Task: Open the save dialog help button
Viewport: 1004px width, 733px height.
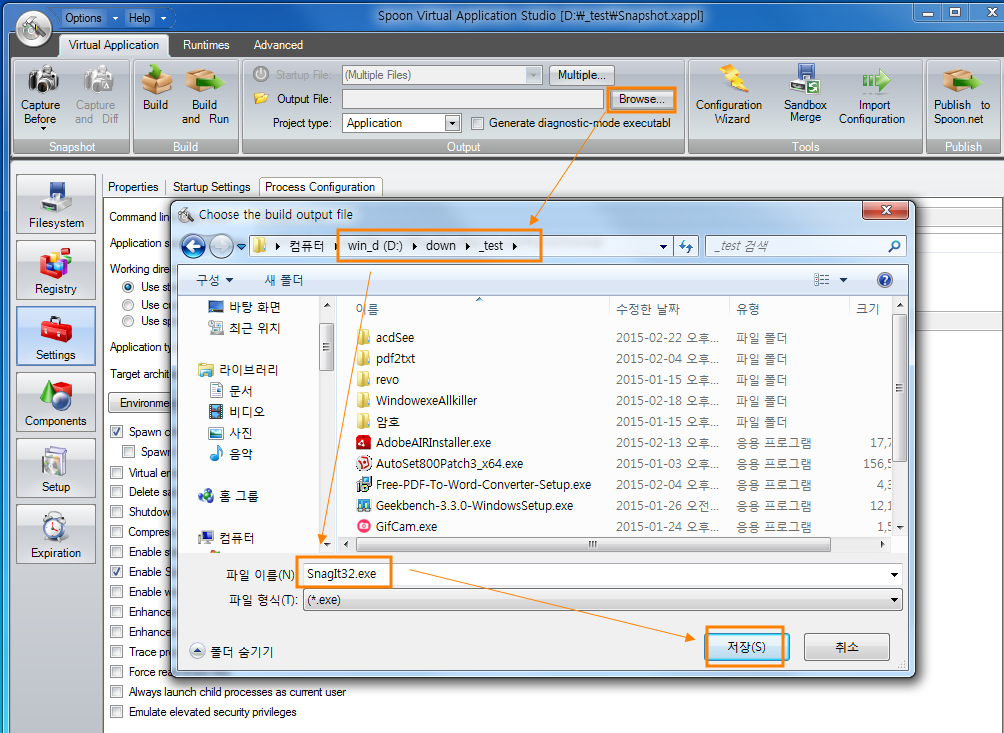Action: [884, 280]
